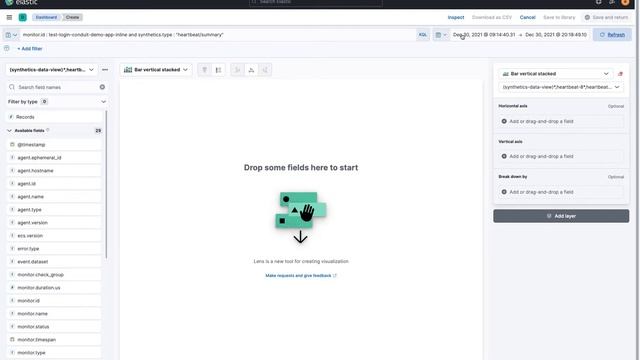Image resolution: width=640 pixels, height=360 pixels.
Task: Select the agent.version field
Action: click(x=54, y=223)
